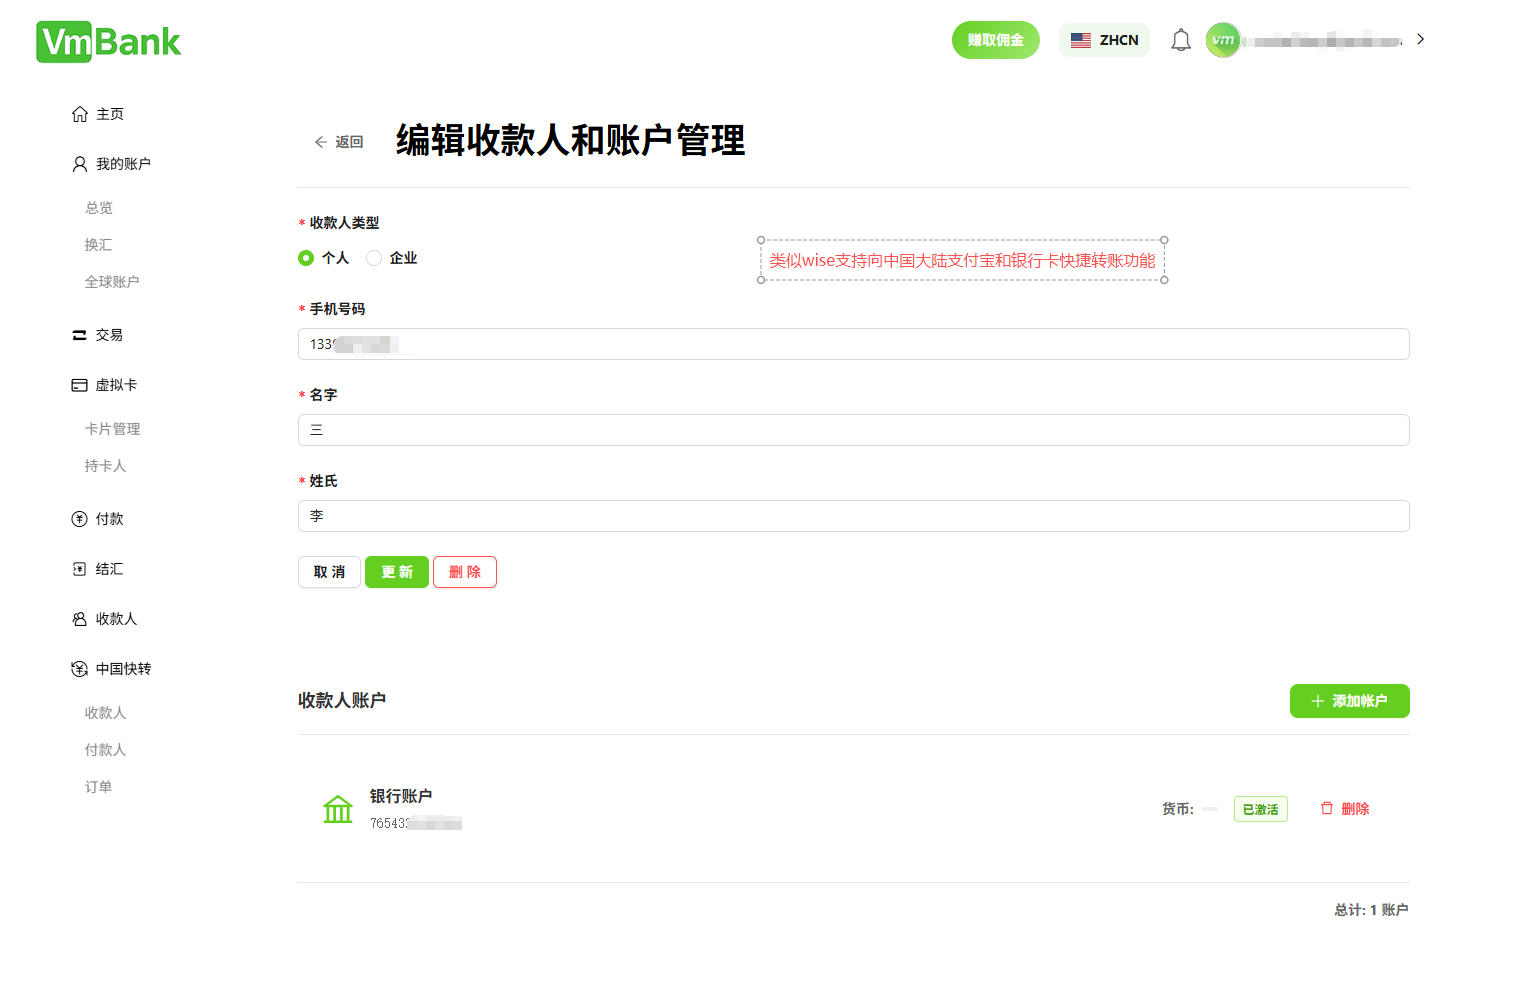Open the notification bell icon
Image resolution: width=1517 pixels, height=996 pixels.
1180,39
